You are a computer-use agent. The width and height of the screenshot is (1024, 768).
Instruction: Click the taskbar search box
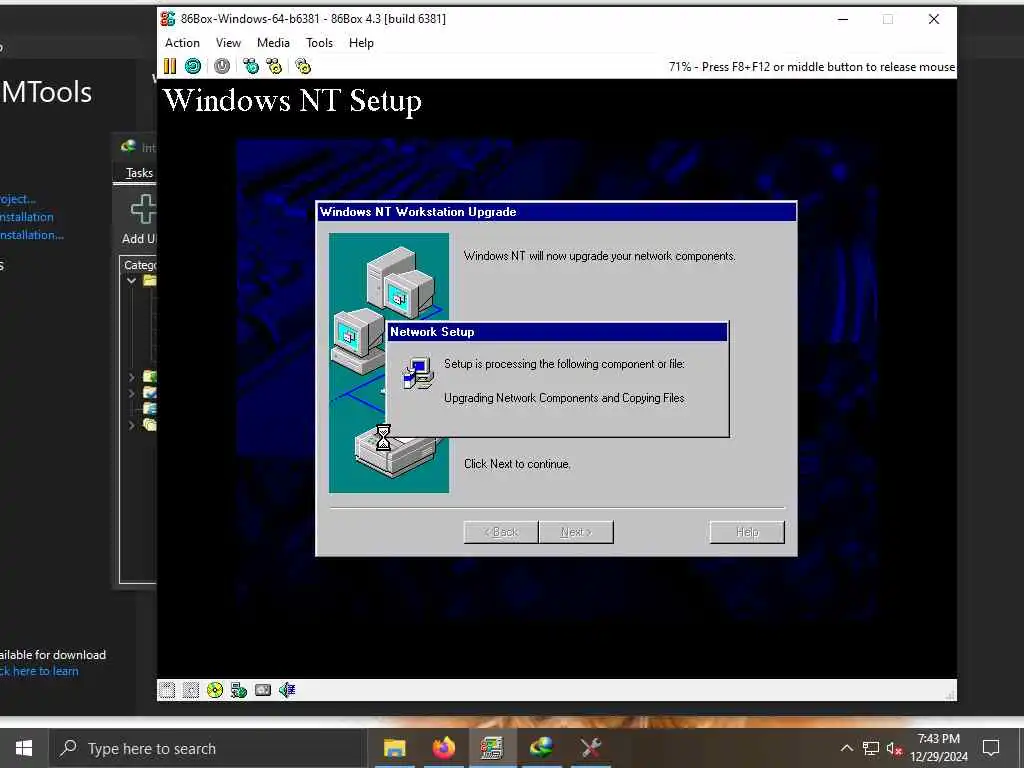(x=208, y=748)
